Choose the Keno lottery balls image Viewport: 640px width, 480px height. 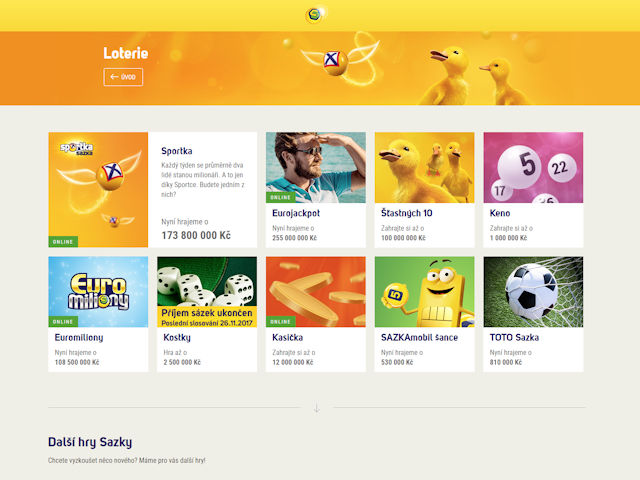[533, 167]
